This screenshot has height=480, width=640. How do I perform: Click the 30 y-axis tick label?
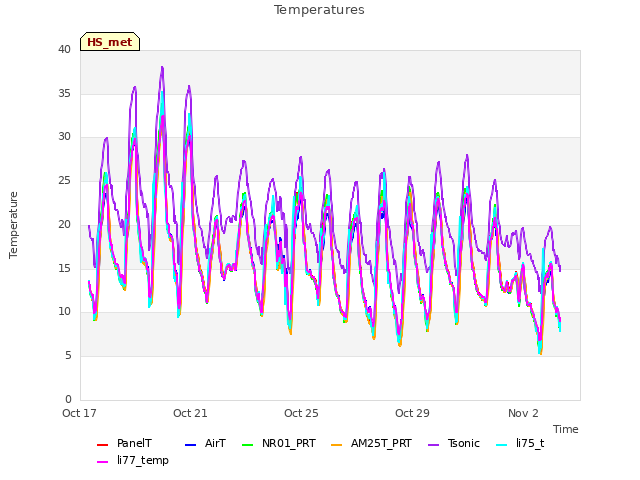pyautogui.click(x=64, y=137)
